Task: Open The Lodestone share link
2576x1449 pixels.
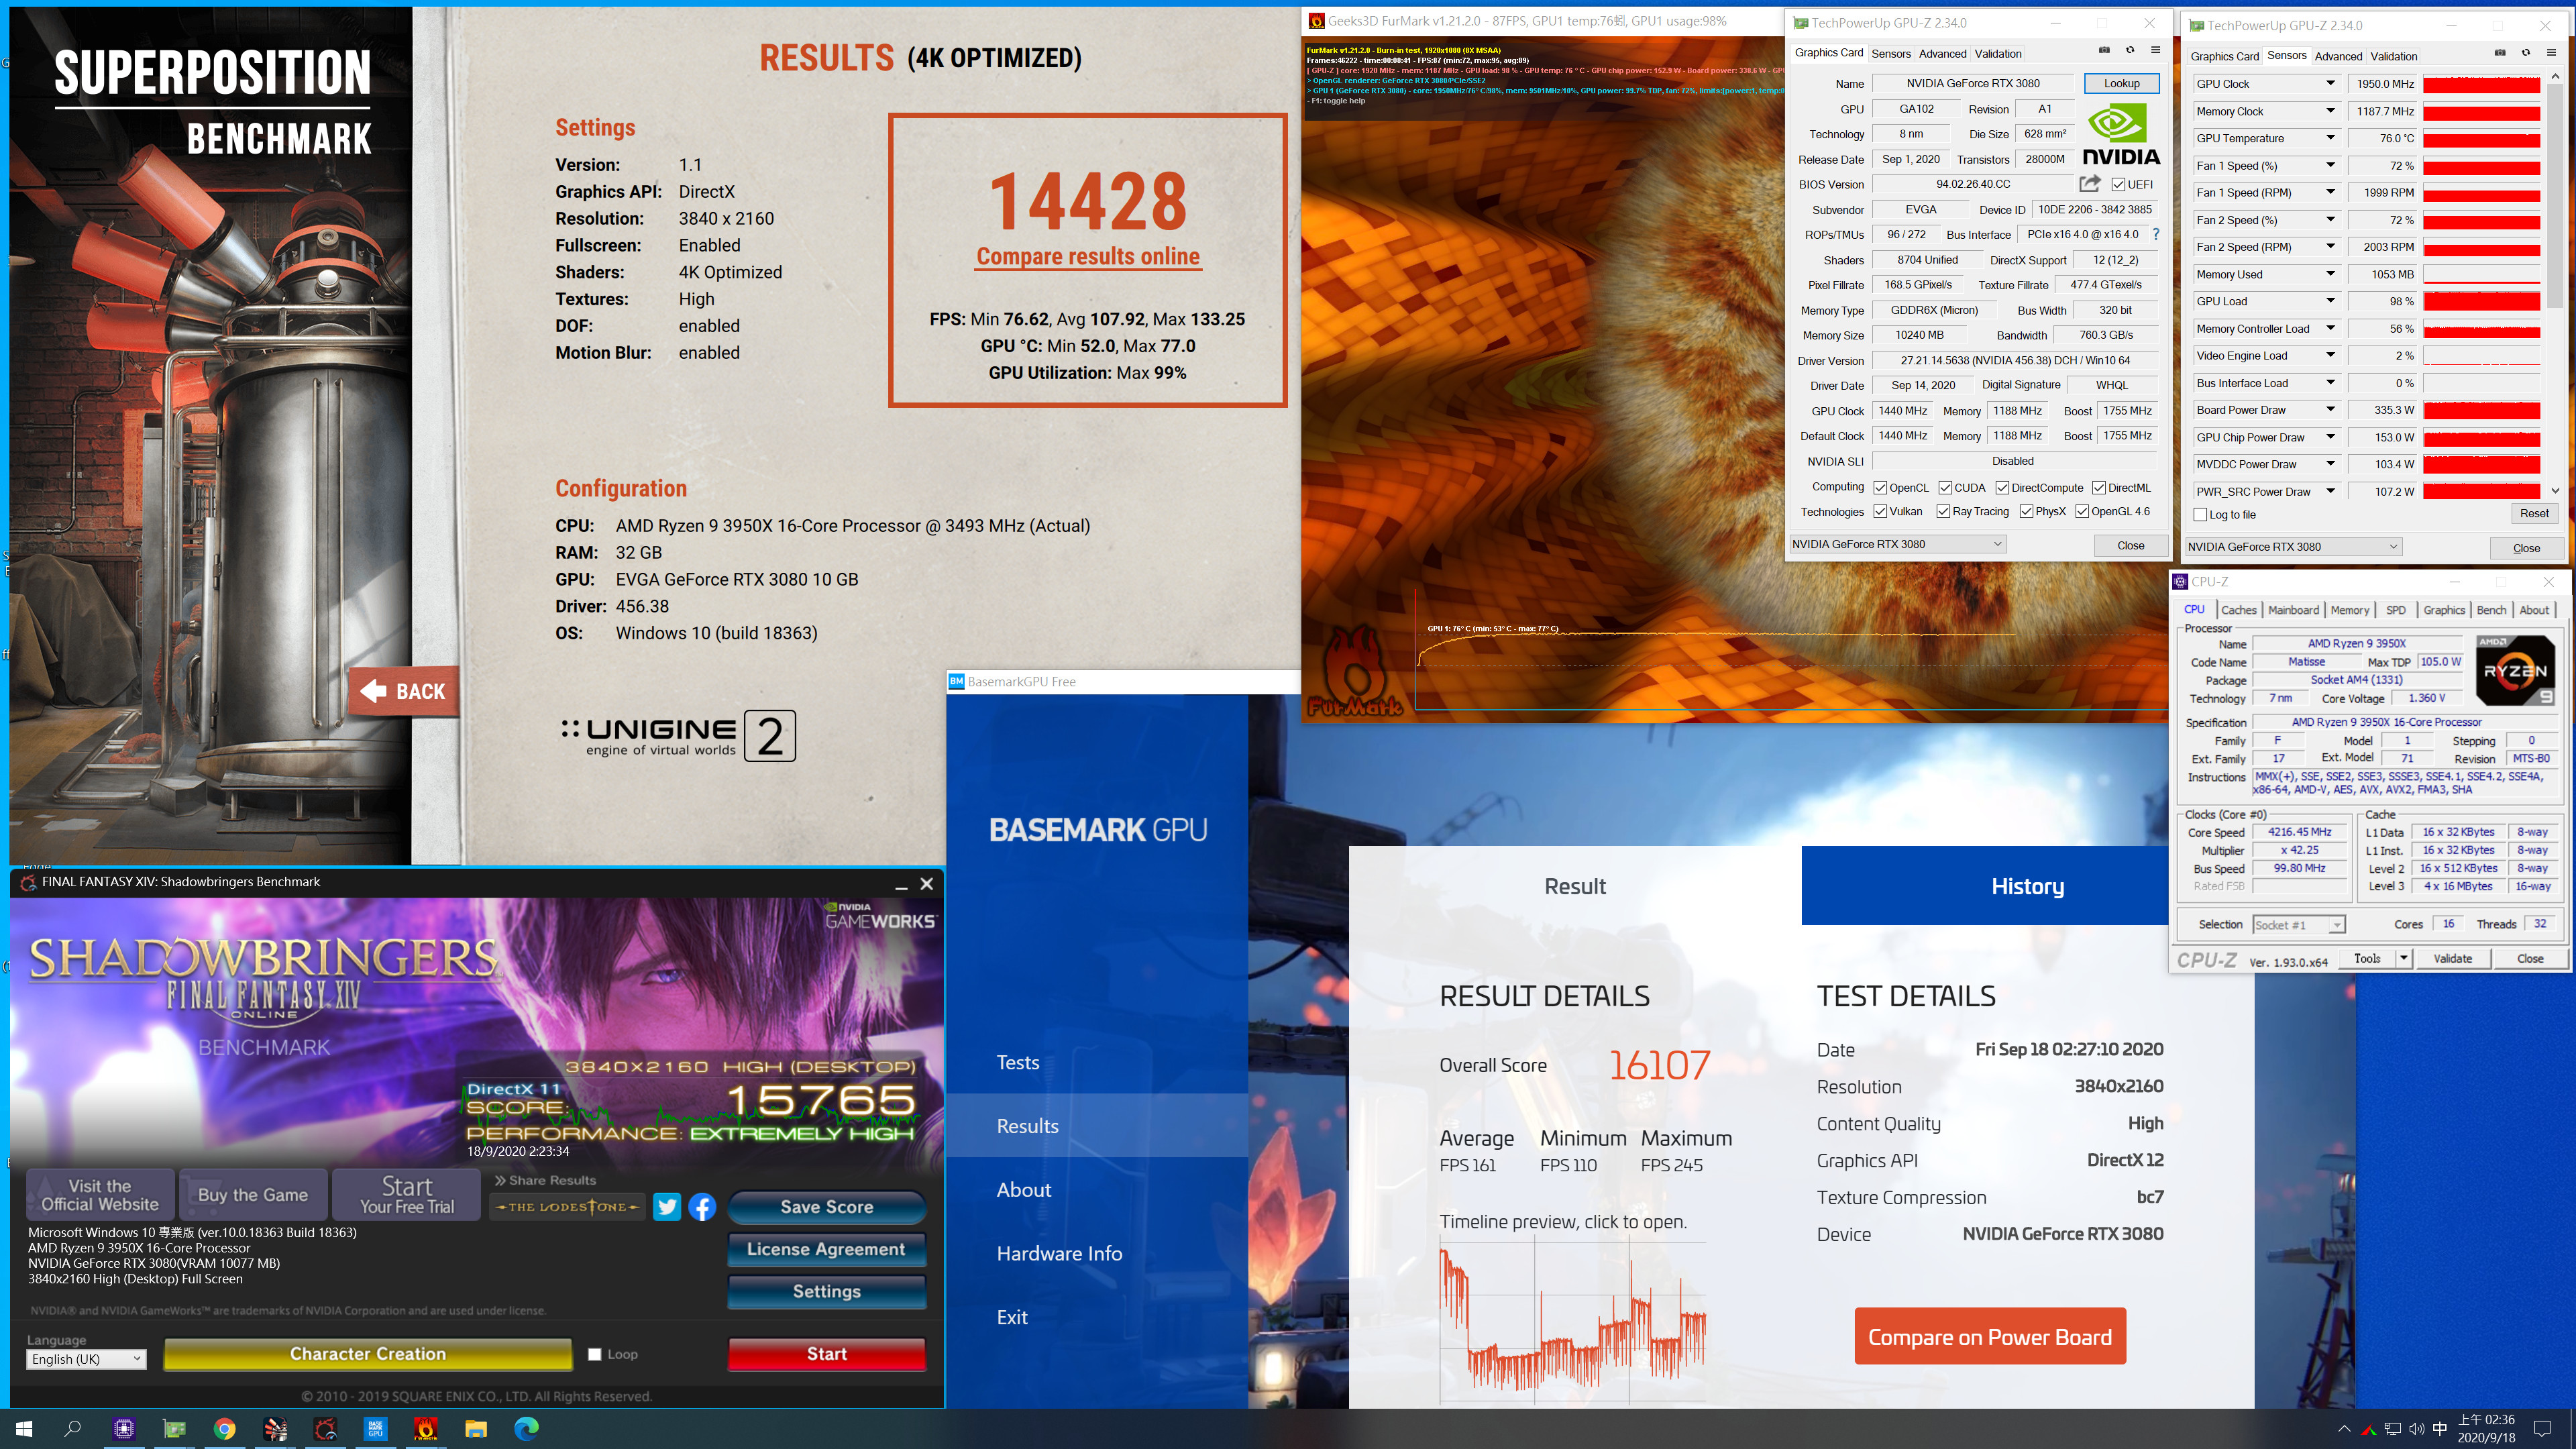Action: tap(567, 1207)
